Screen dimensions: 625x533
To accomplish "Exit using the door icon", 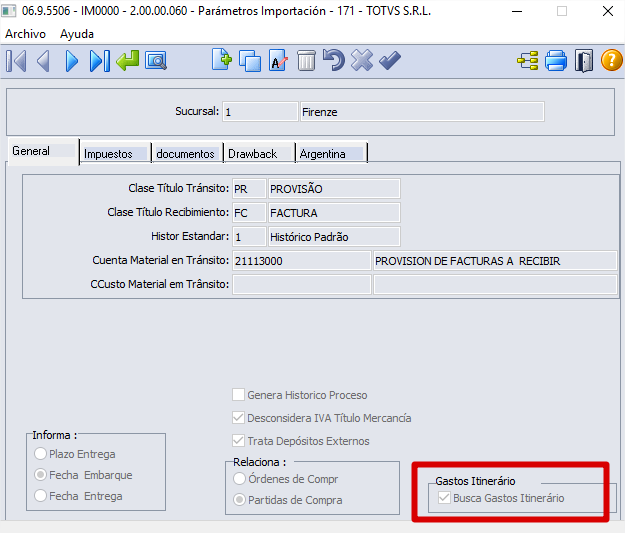I will 584,61.
